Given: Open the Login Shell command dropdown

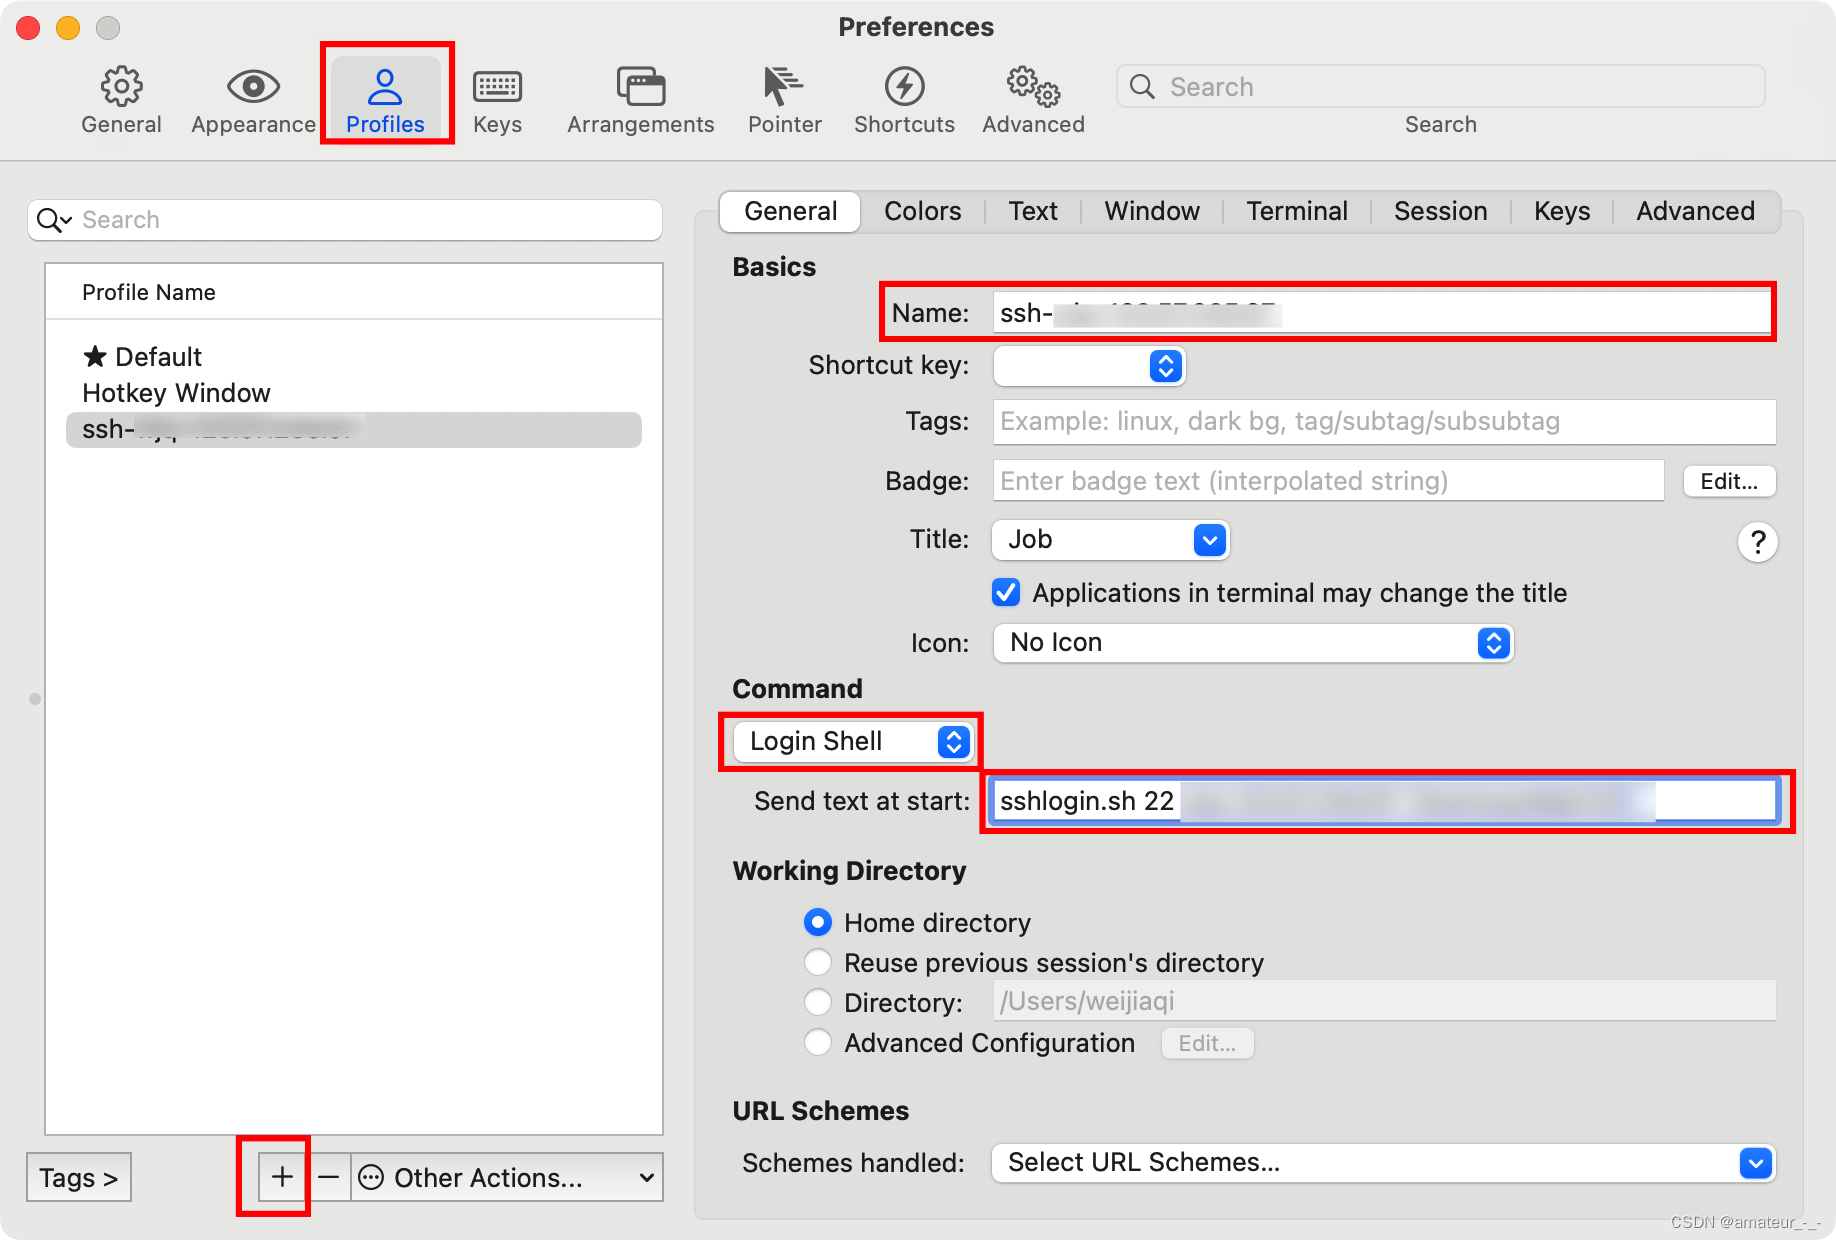Looking at the screenshot, I should pos(852,741).
